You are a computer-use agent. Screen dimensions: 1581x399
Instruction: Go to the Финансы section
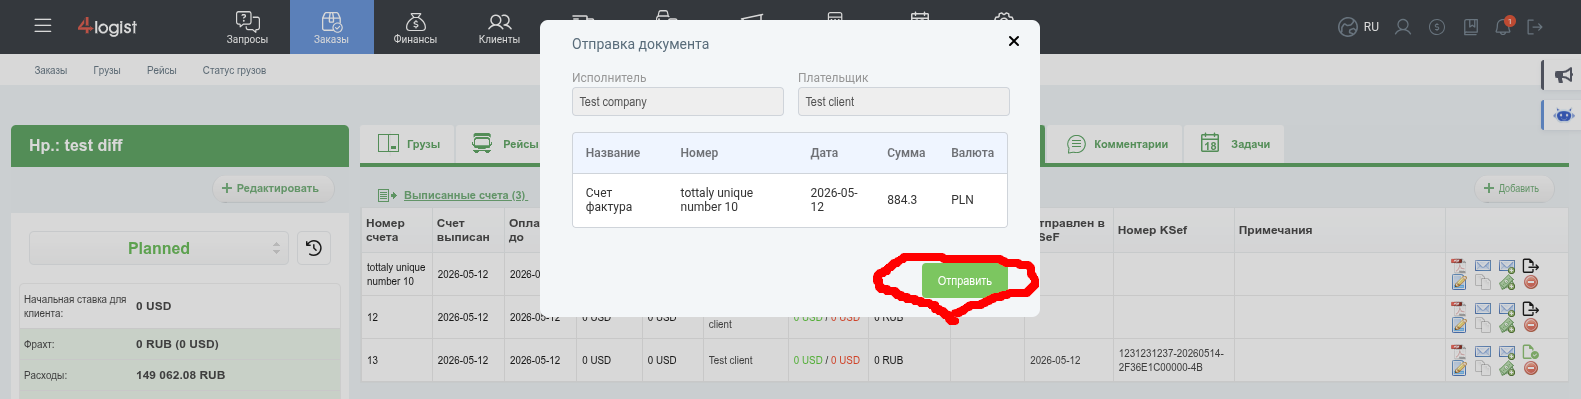click(415, 27)
